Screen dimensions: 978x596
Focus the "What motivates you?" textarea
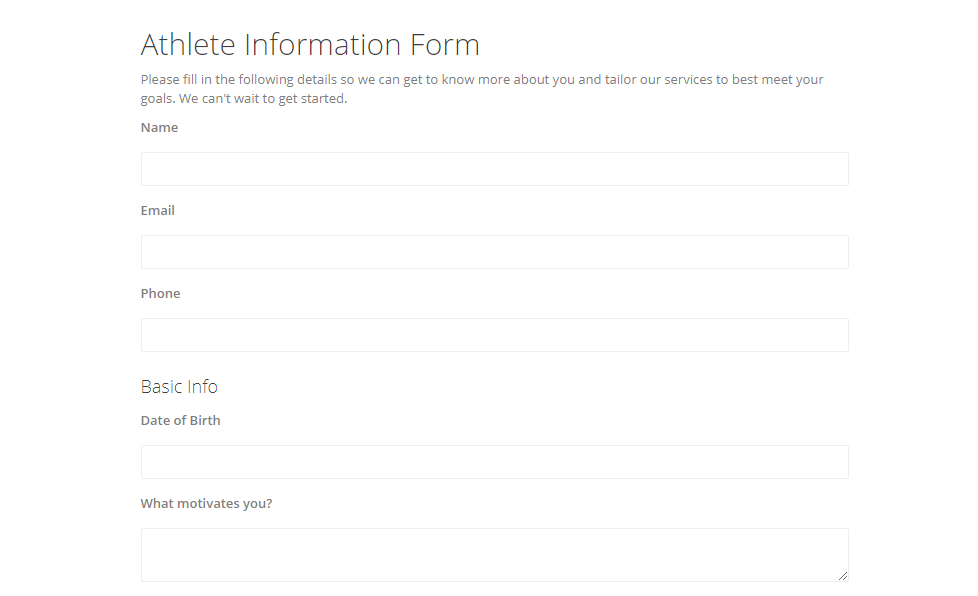click(494, 550)
